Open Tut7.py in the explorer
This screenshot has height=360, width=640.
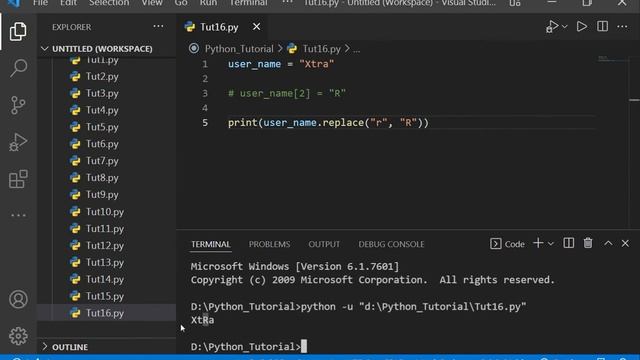102,161
